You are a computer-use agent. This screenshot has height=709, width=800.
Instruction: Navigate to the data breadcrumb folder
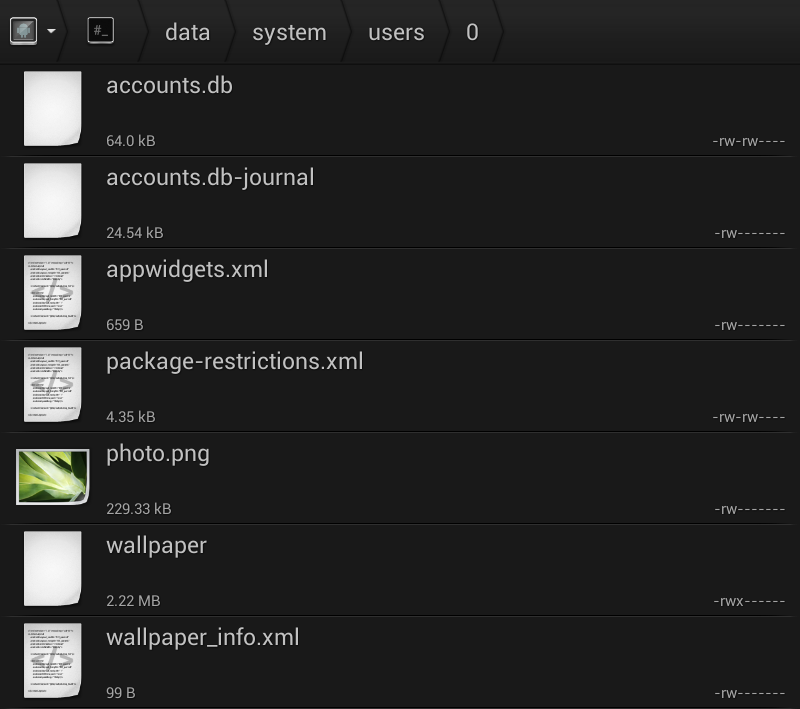coord(187,32)
